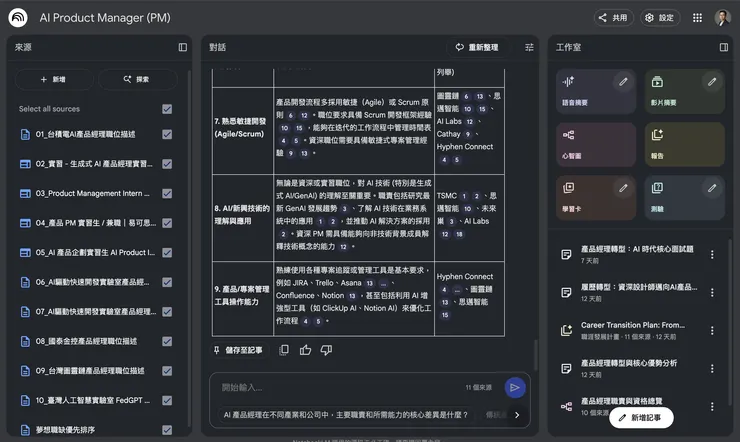The width and height of the screenshot is (740, 442).
Task: Open options menu for 產品經理轉型：AI 時代核心面試題
Action: pyautogui.click(x=712, y=255)
